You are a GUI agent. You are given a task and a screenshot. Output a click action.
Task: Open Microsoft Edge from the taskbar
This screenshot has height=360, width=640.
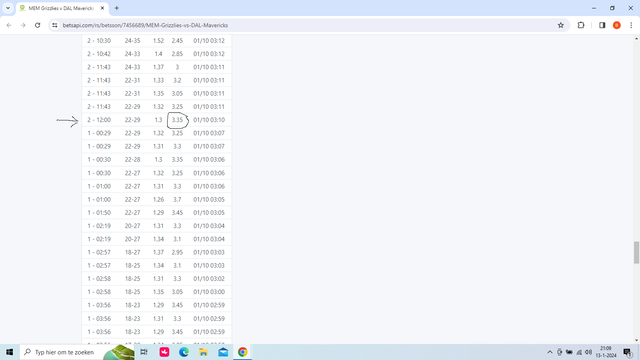184,352
